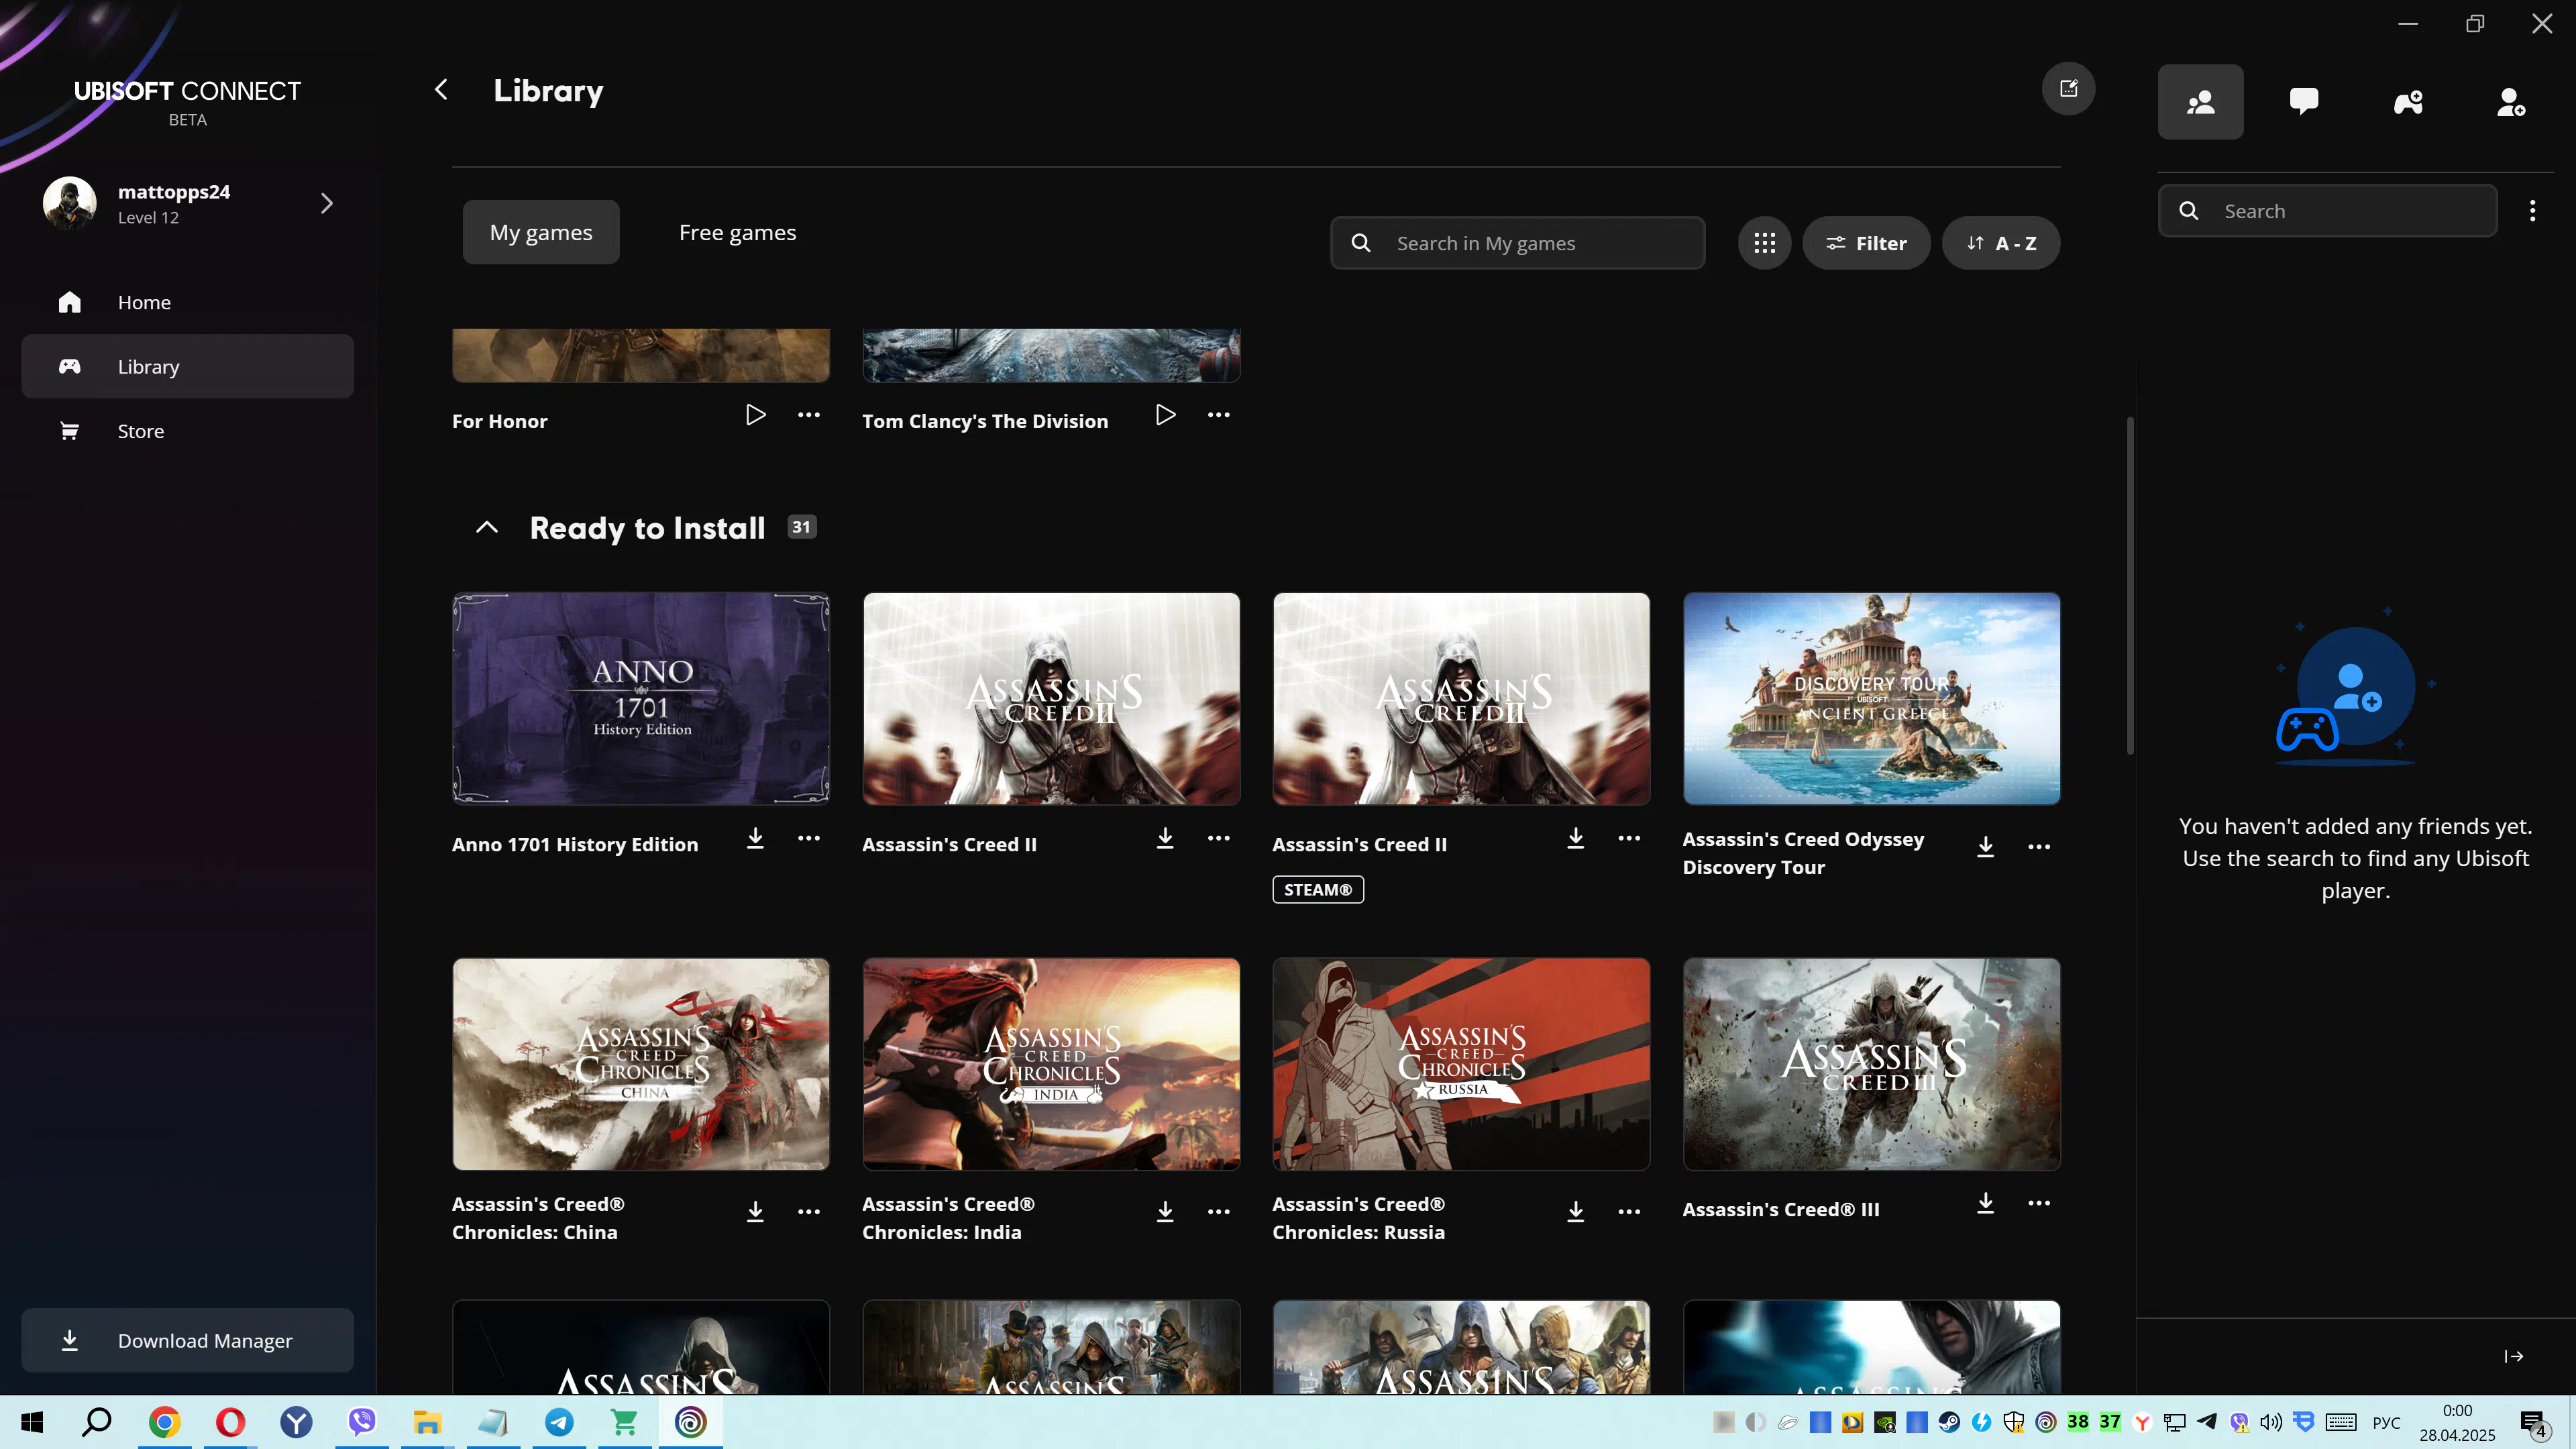Open more options for Odyssey Discovery Tour
2576x1449 pixels.
[x=2039, y=847]
